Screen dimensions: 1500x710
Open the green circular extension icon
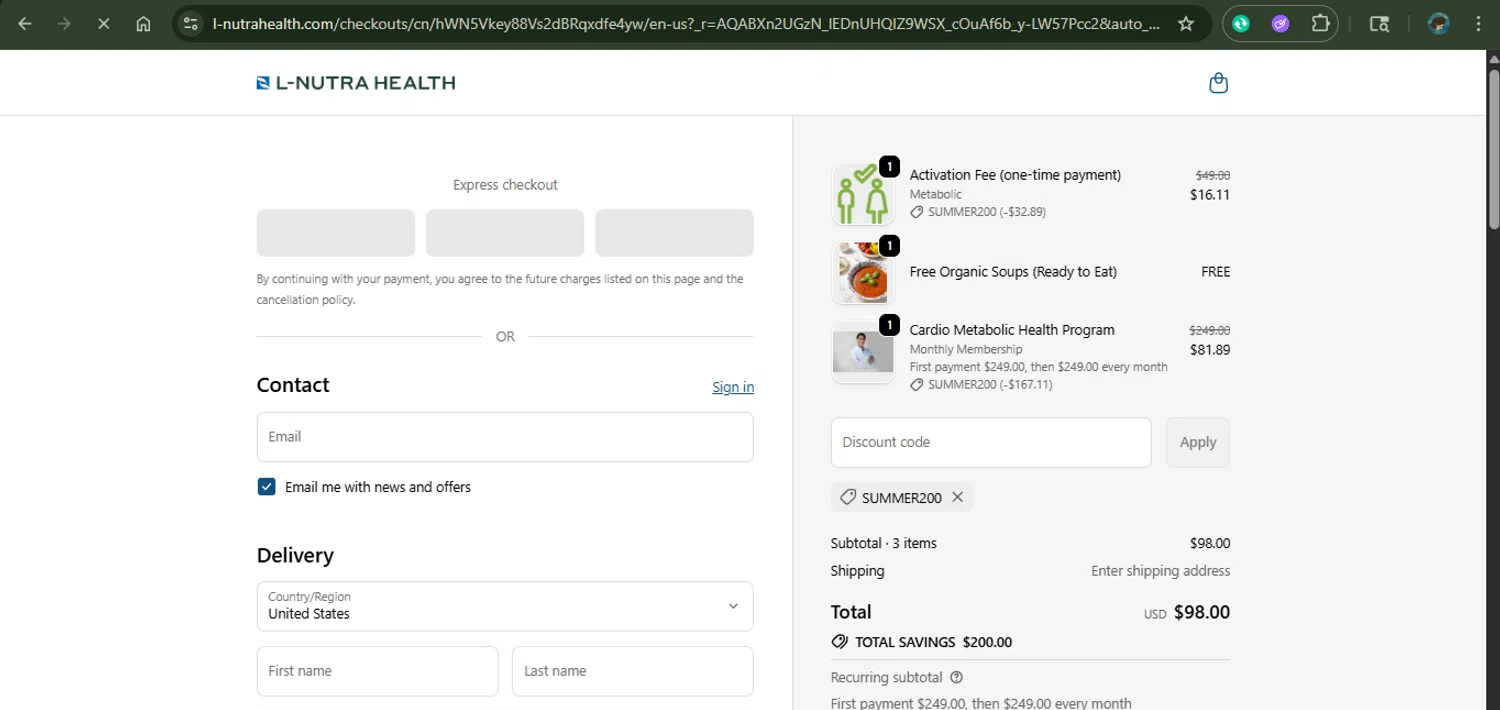[x=1241, y=24]
